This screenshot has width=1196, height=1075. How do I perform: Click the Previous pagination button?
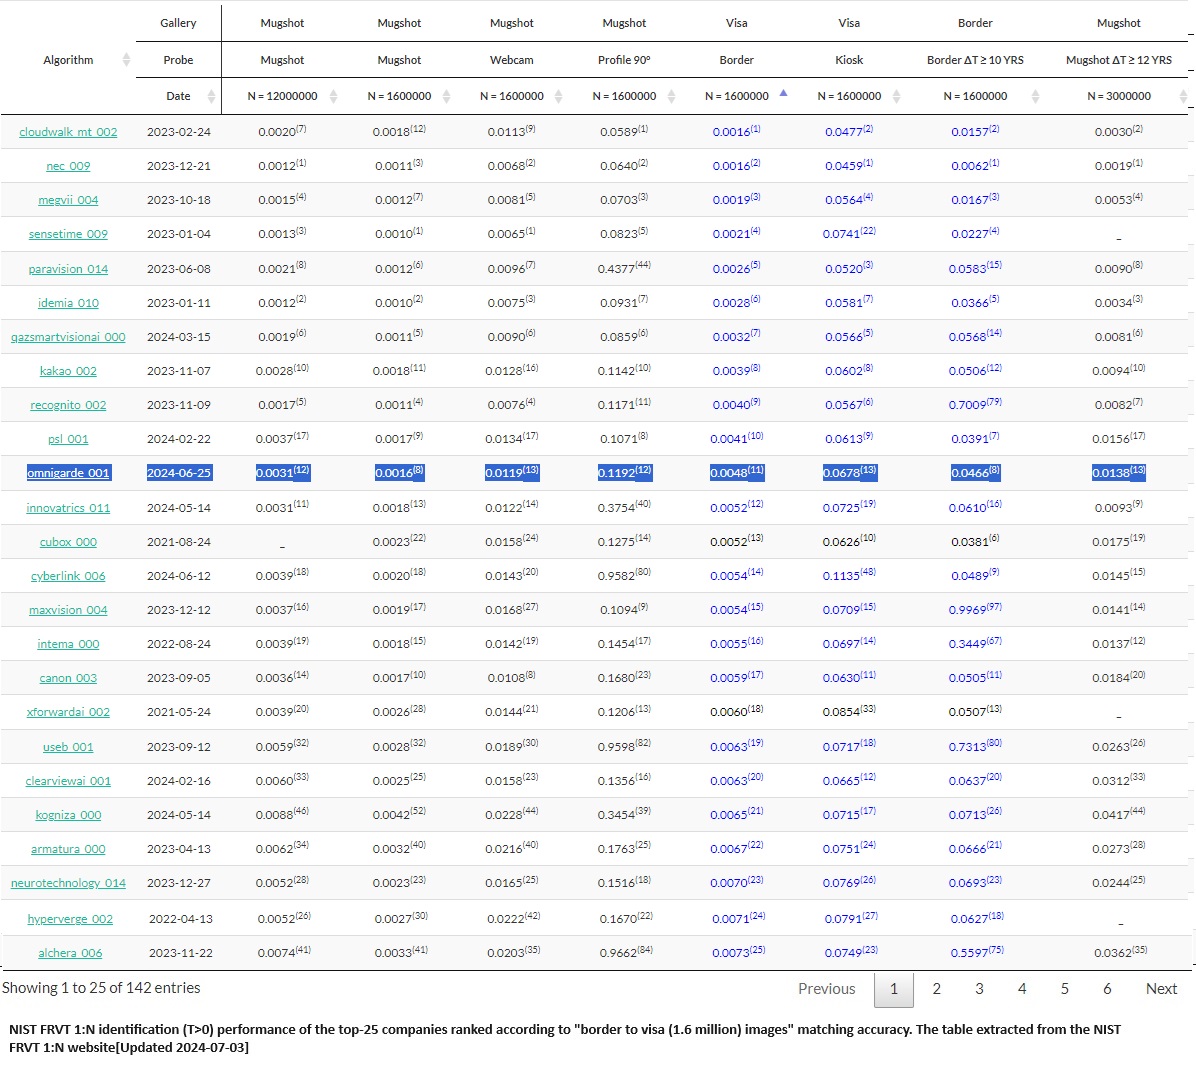coord(826,989)
